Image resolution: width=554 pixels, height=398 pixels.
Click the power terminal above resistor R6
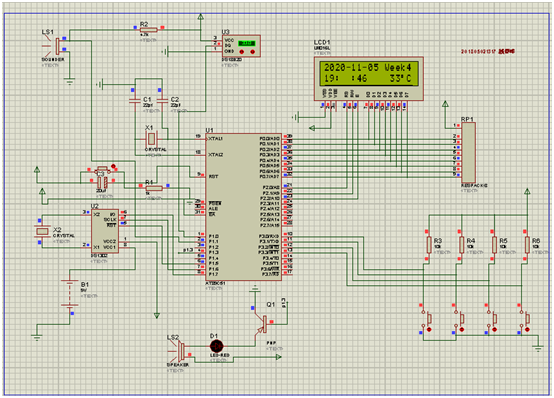(527, 191)
